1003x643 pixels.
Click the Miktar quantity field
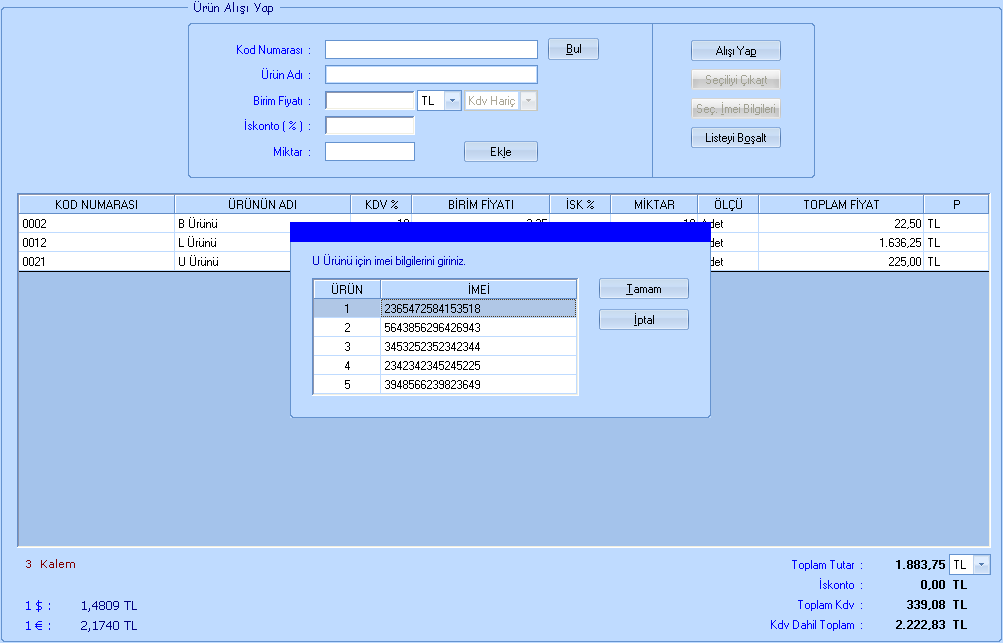coord(369,152)
